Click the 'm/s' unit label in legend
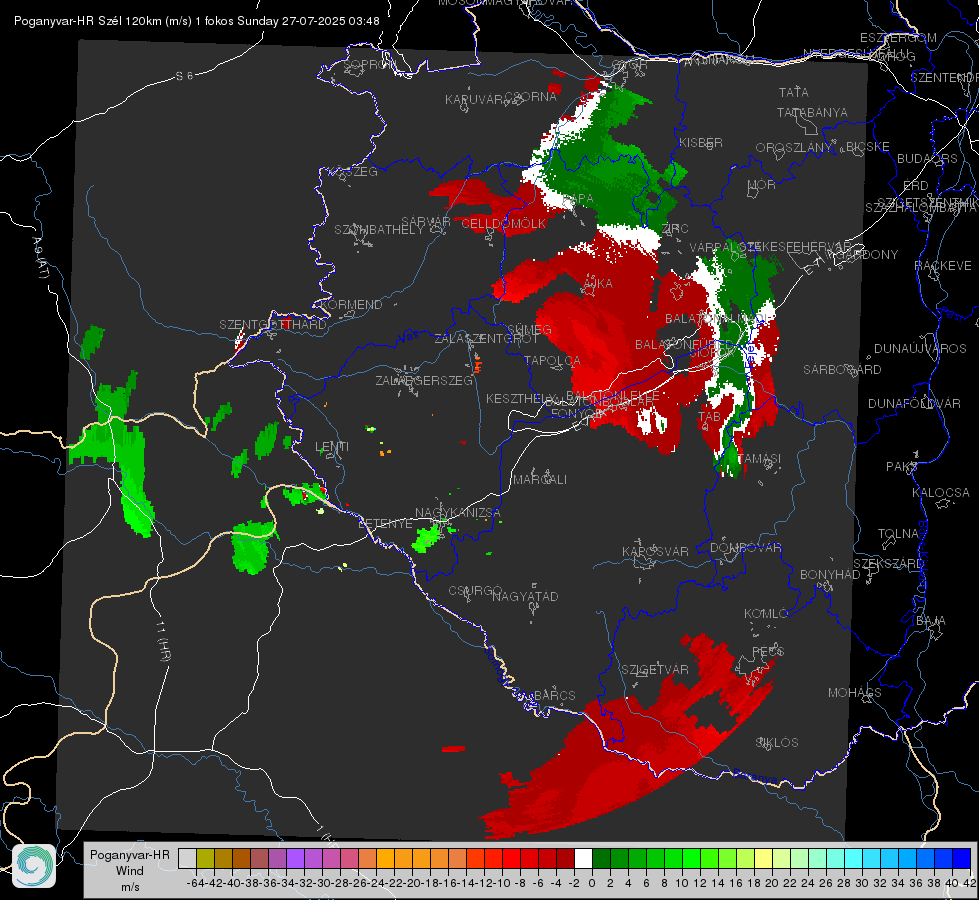 [x=130, y=887]
